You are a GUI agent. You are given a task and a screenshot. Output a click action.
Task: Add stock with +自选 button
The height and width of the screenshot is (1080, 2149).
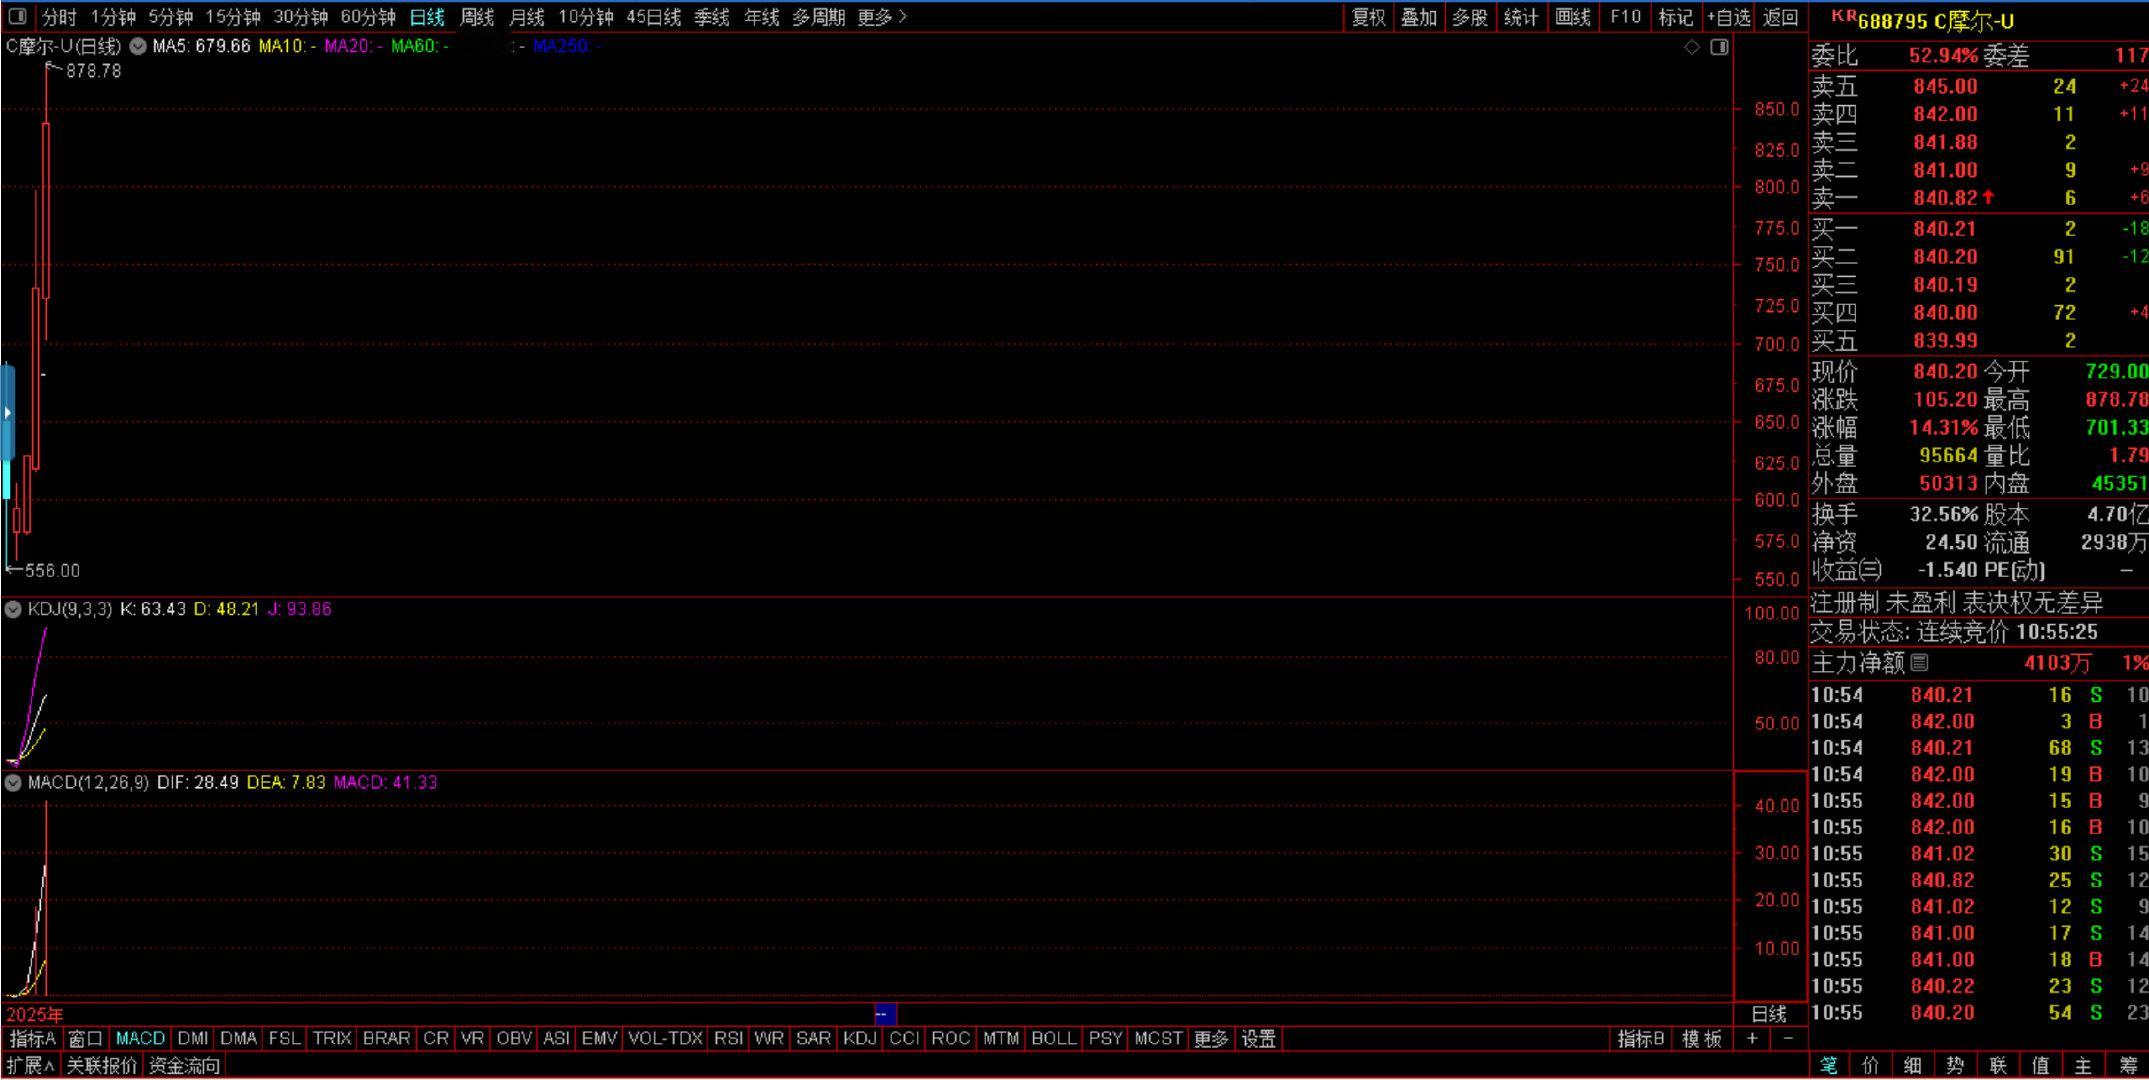pyautogui.click(x=1729, y=17)
